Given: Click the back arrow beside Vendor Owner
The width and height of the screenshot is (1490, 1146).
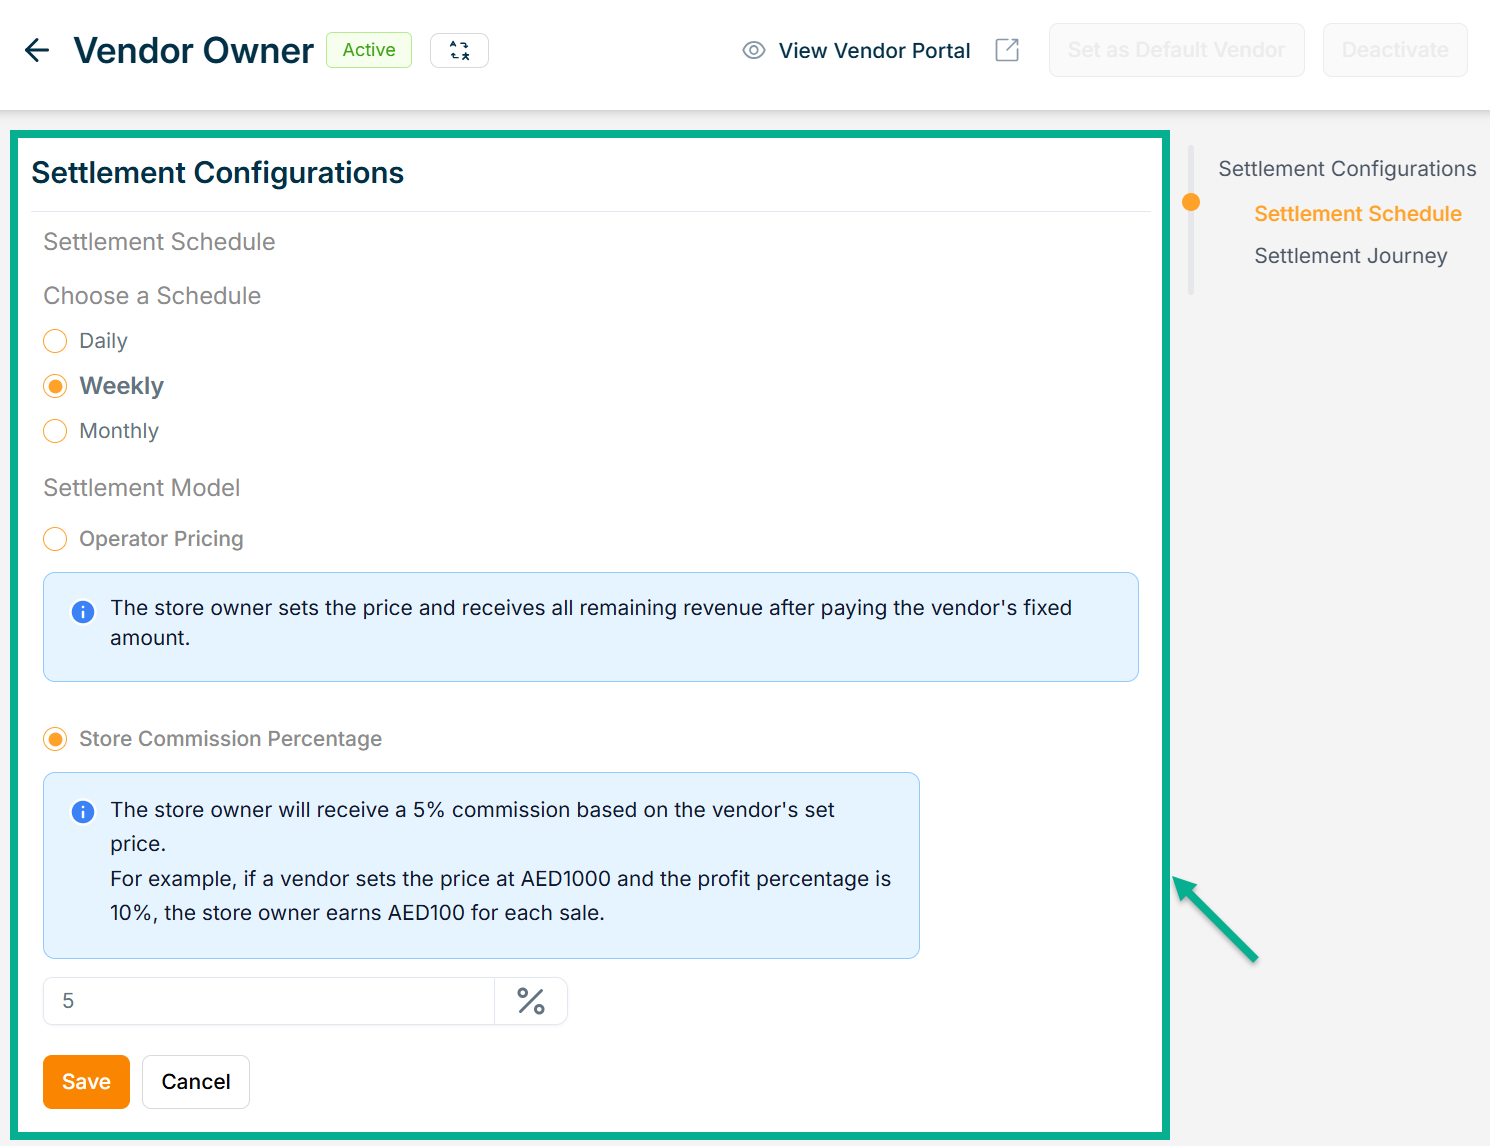Looking at the screenshot, I should tap(37, 50).
